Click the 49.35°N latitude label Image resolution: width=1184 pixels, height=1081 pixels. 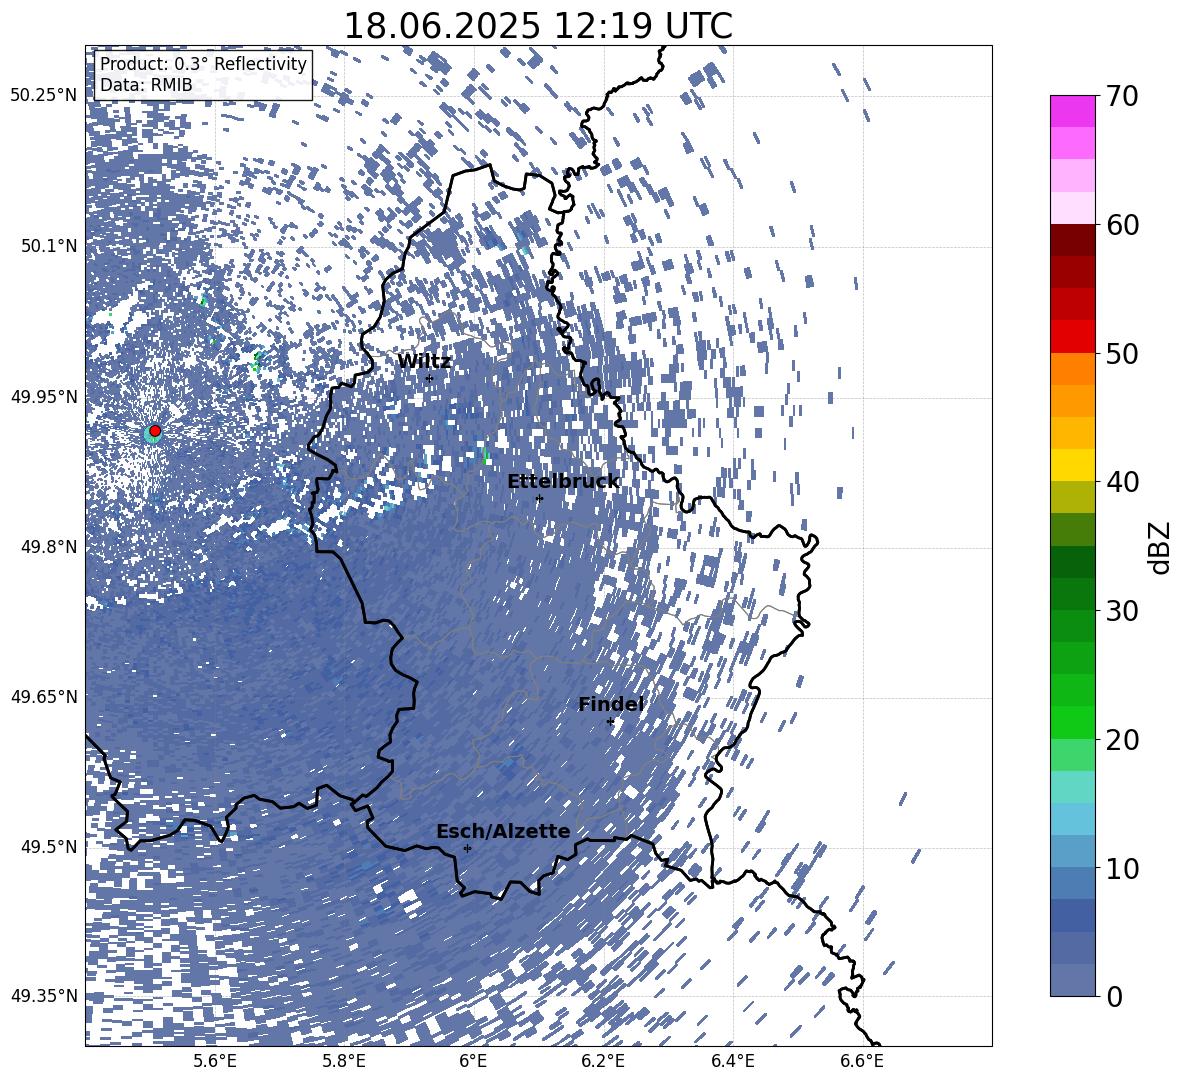coord(44,996)
